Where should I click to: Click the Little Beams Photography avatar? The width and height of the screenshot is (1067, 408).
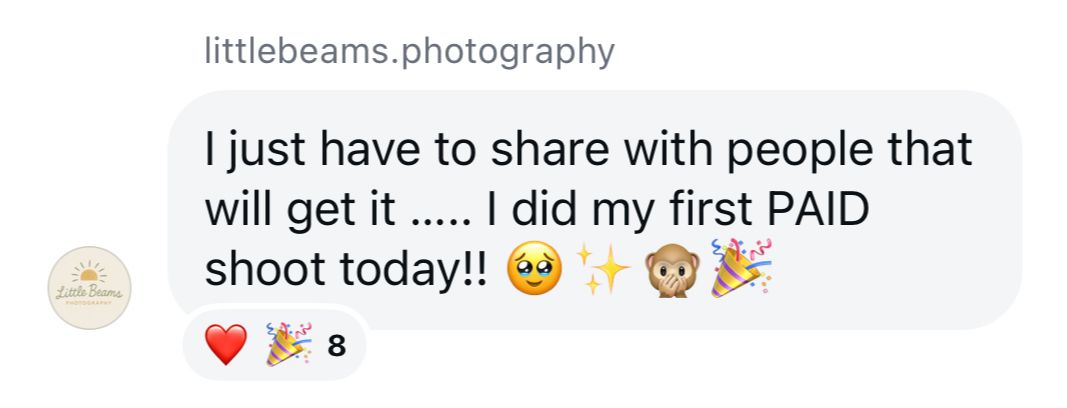pyautogui.click(x=90, y=289)
